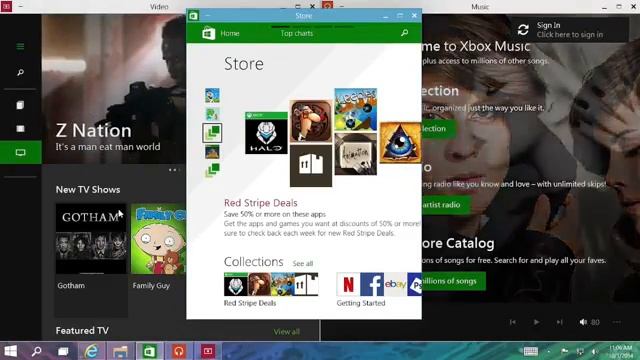
Task: Open the Leeches game tile in Store
Action: click(356, 109)
